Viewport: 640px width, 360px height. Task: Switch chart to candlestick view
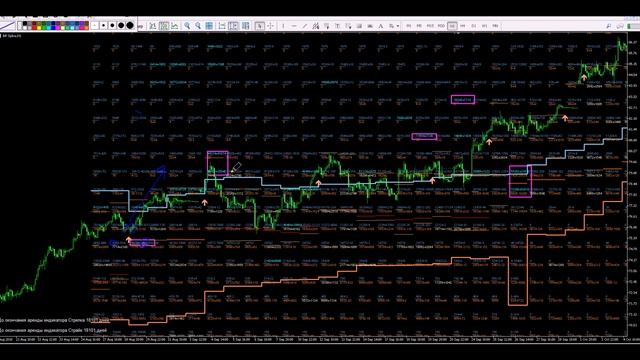164,26
